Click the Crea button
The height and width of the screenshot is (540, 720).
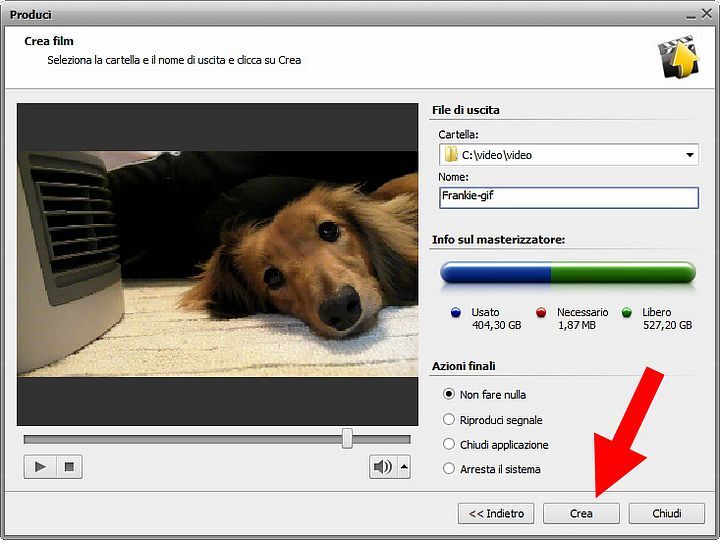point(581,513)
